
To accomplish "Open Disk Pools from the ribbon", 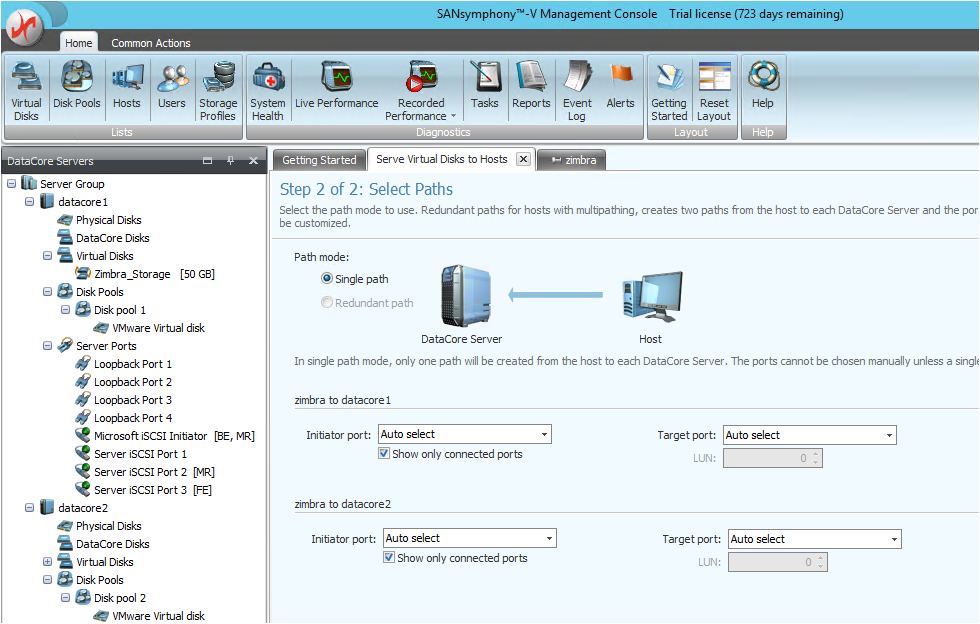I will pyautogui.click(x=77, y=85).
